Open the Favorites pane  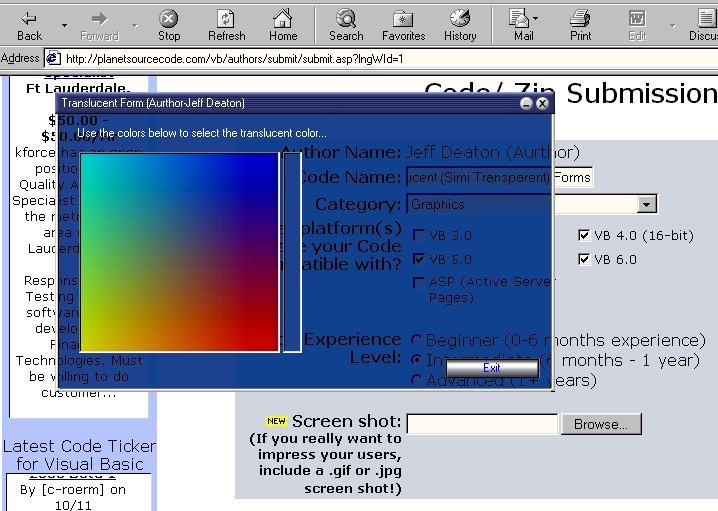403,26
